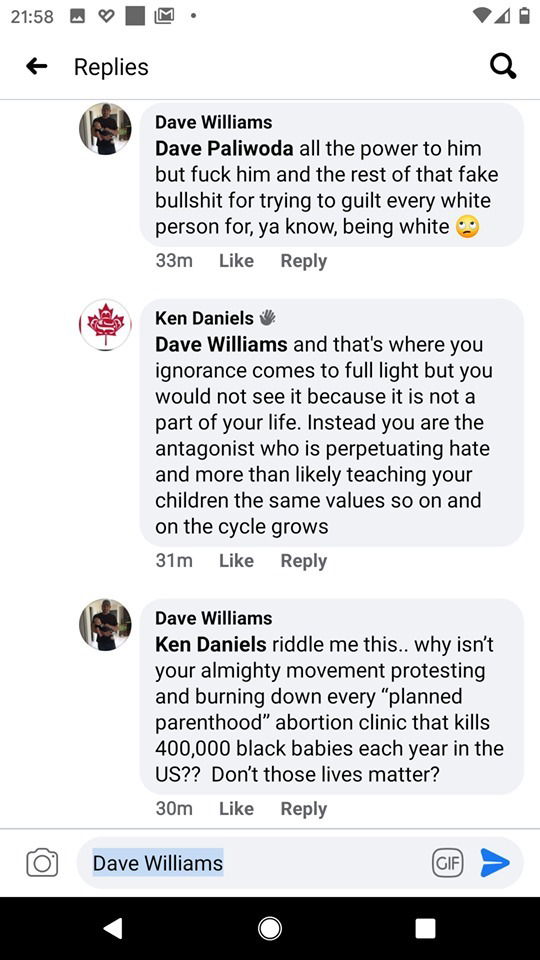Like Dave Williams' 33m comment
540x960 pixels.
[236, 261]
